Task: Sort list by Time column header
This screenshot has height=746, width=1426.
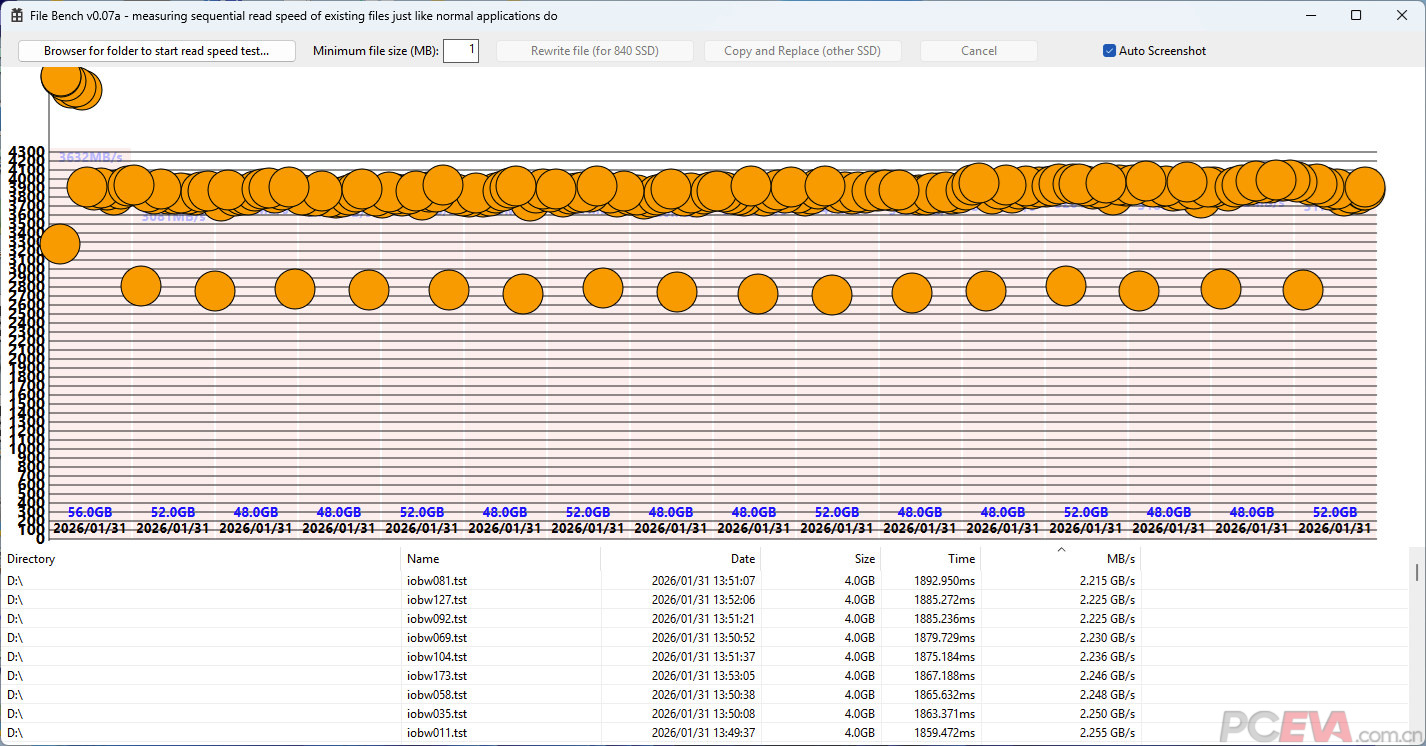Action: coord(930,559)
